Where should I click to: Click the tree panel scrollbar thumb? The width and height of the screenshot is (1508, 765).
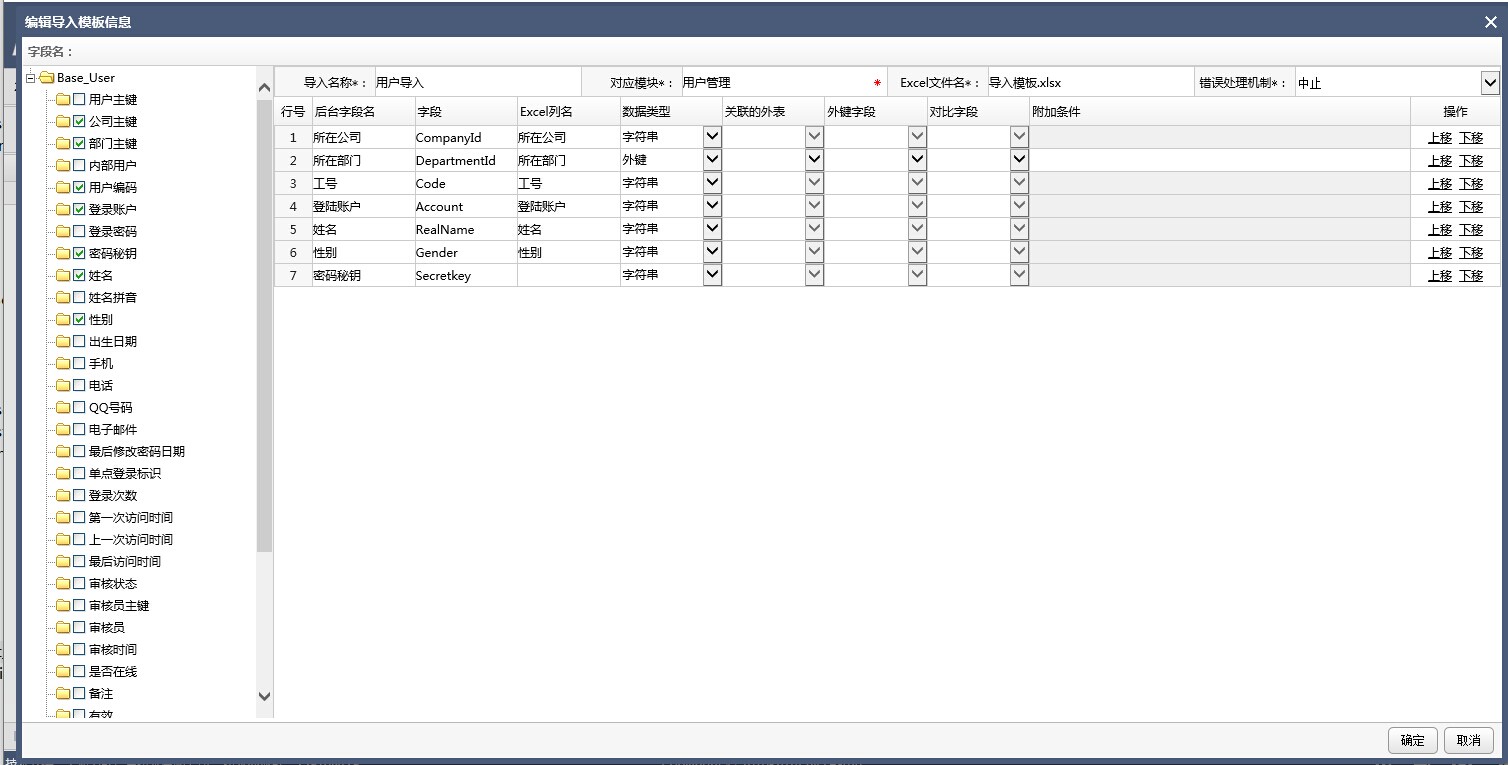coord(265,325)
